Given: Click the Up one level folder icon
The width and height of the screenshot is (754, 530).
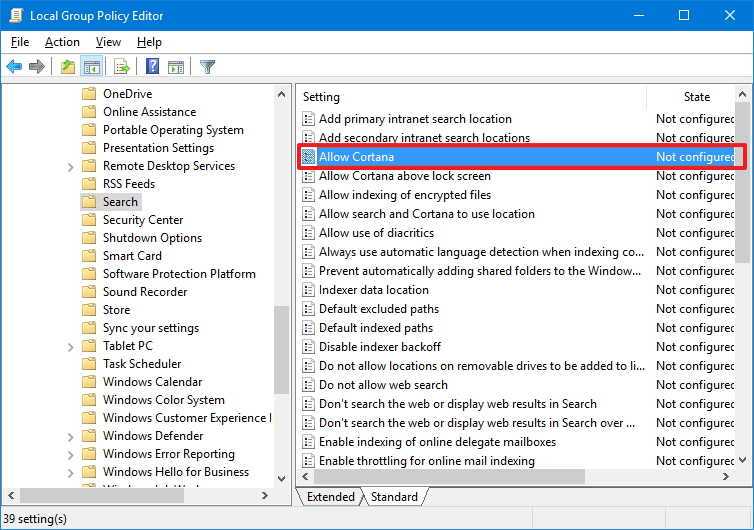Looking at the screenshot, I should 67,67.
